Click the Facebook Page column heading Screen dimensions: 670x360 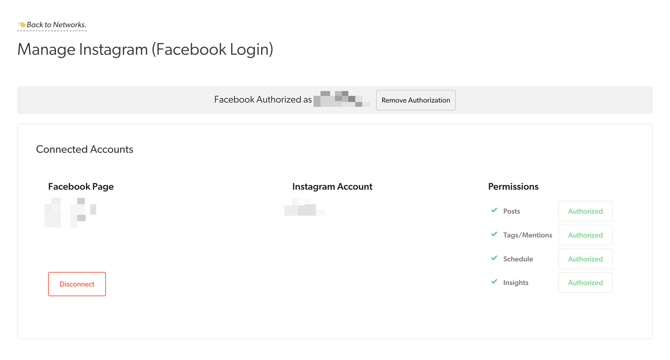[x=81, y=187]
